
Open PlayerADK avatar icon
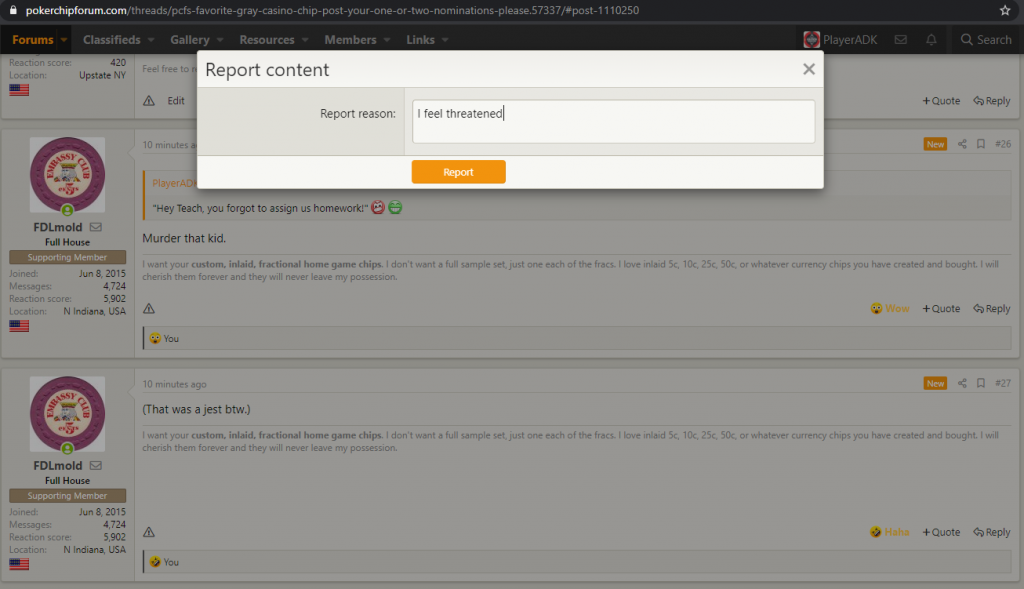point(811,40)
